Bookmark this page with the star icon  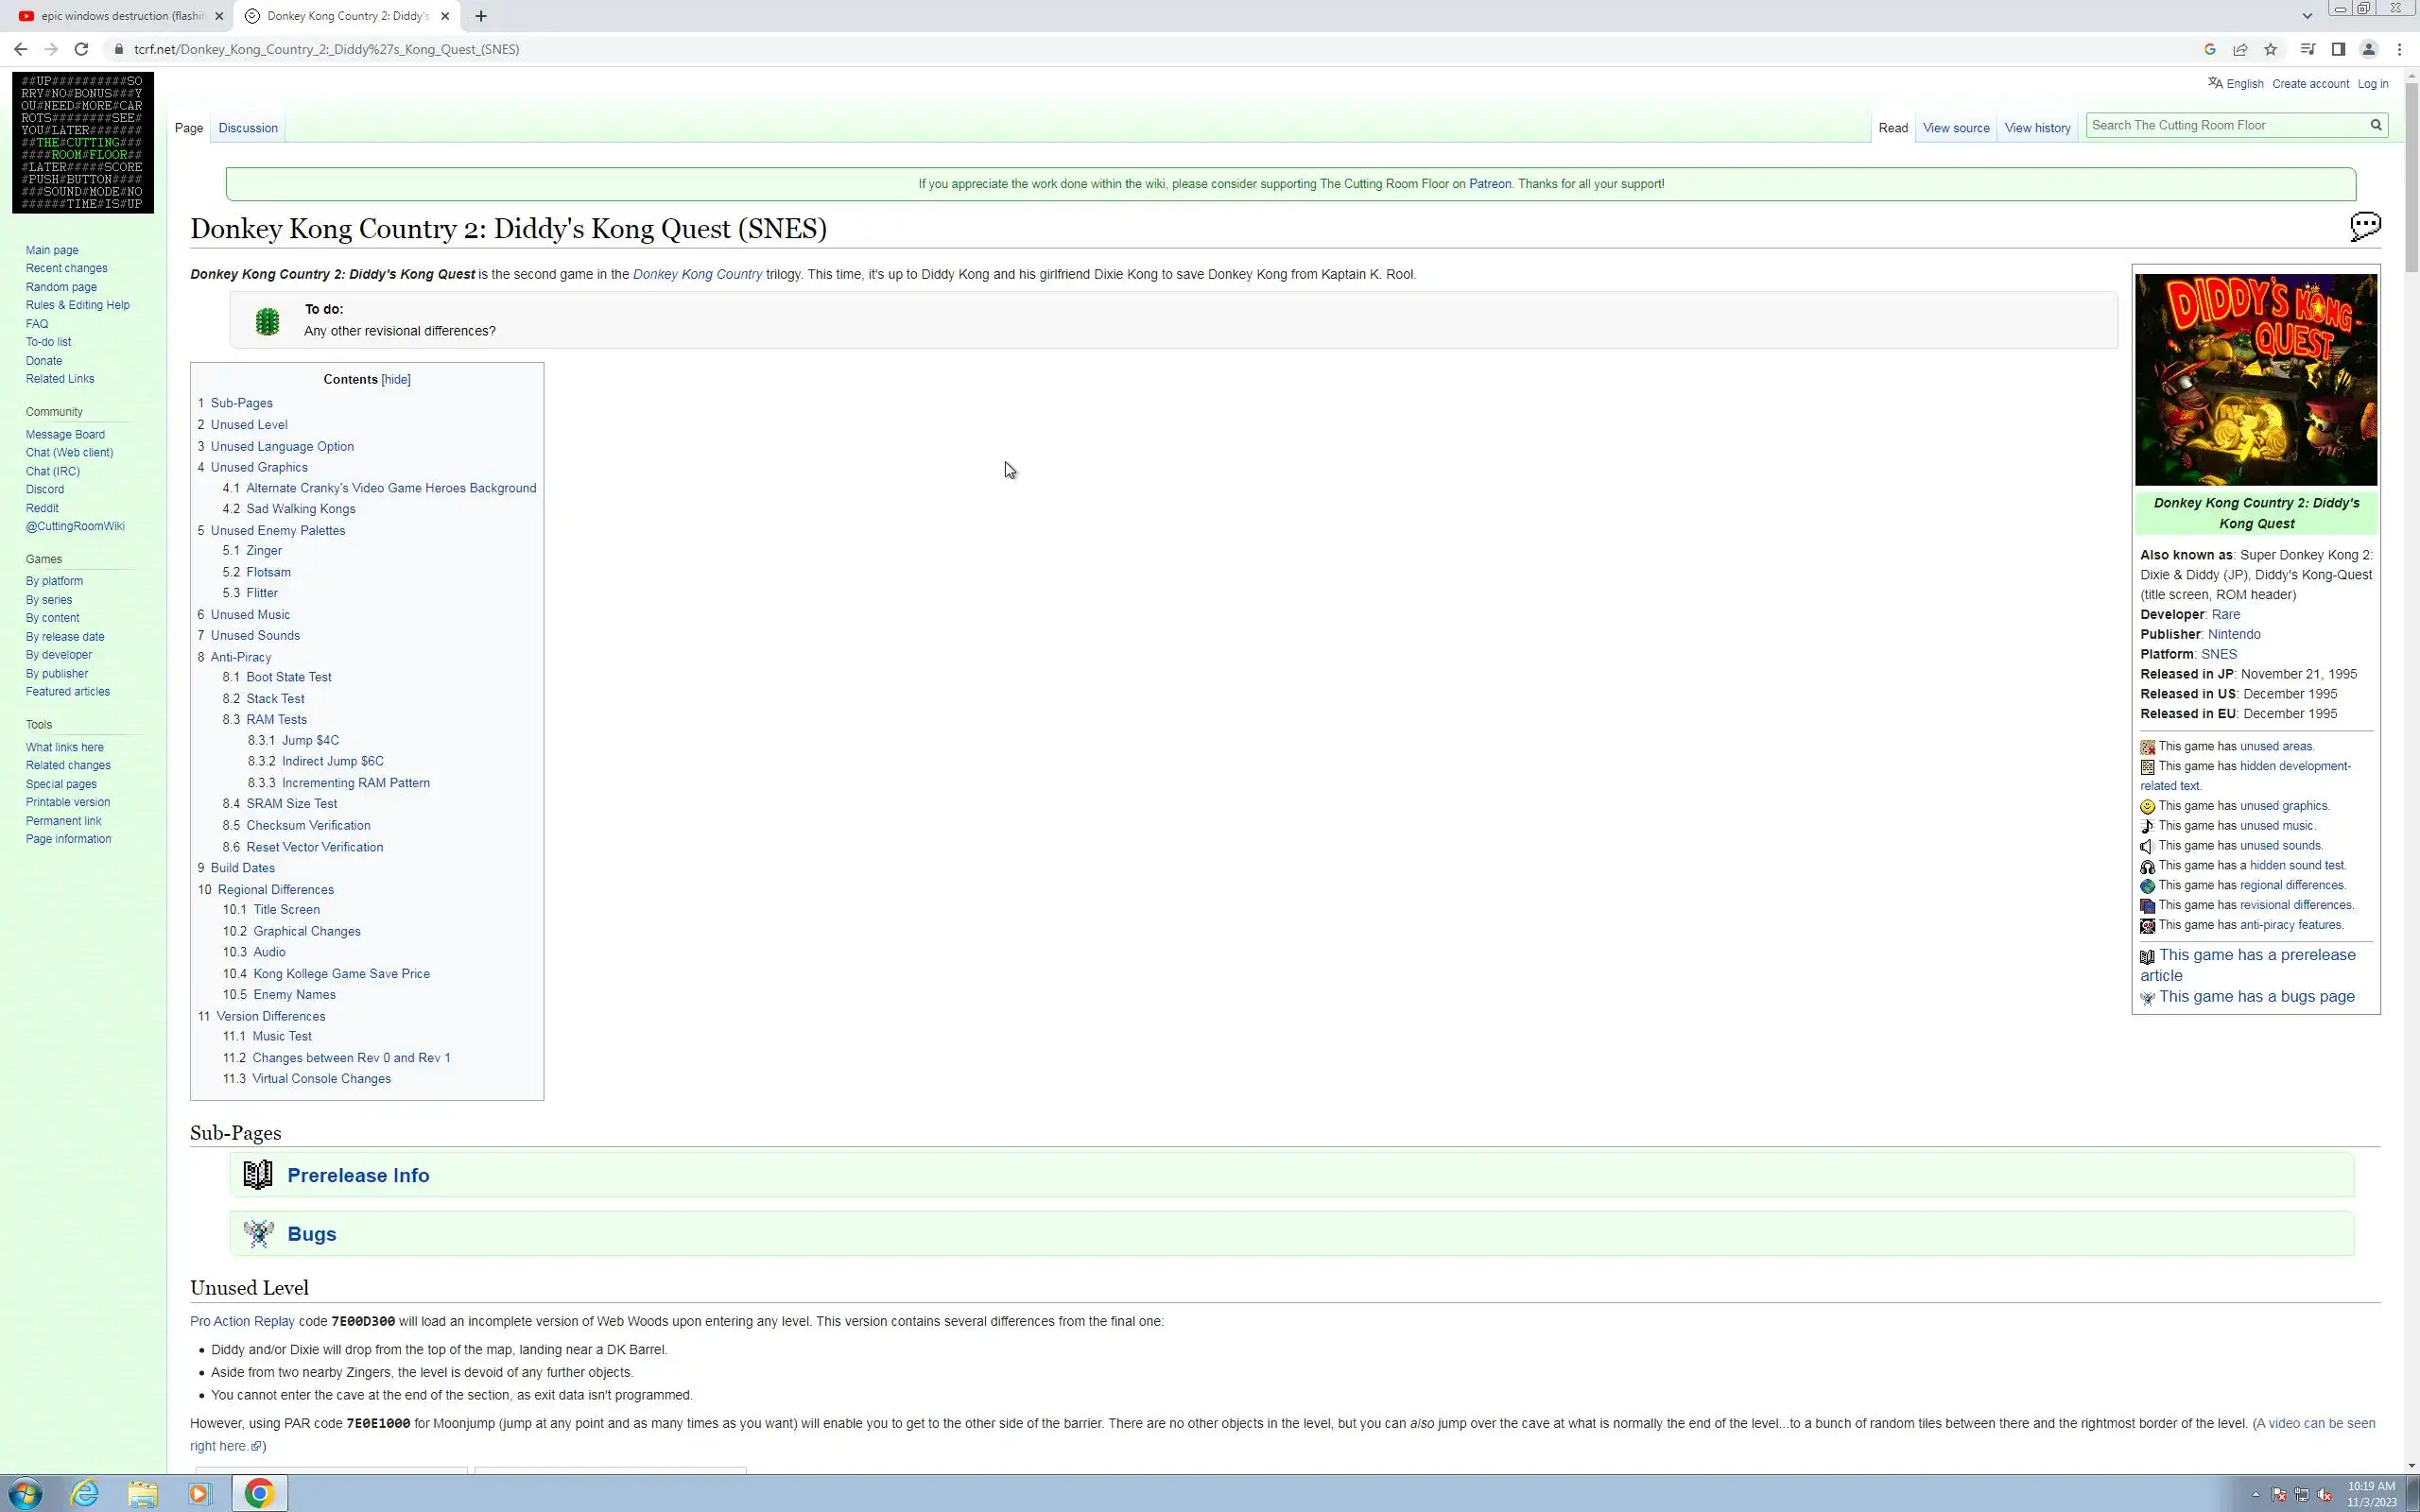pos(2270,49)
